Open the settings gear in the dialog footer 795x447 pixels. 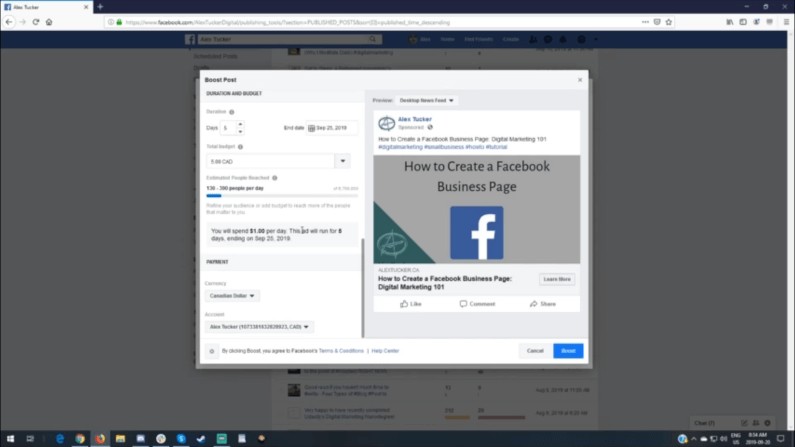[x=212, y=351]
